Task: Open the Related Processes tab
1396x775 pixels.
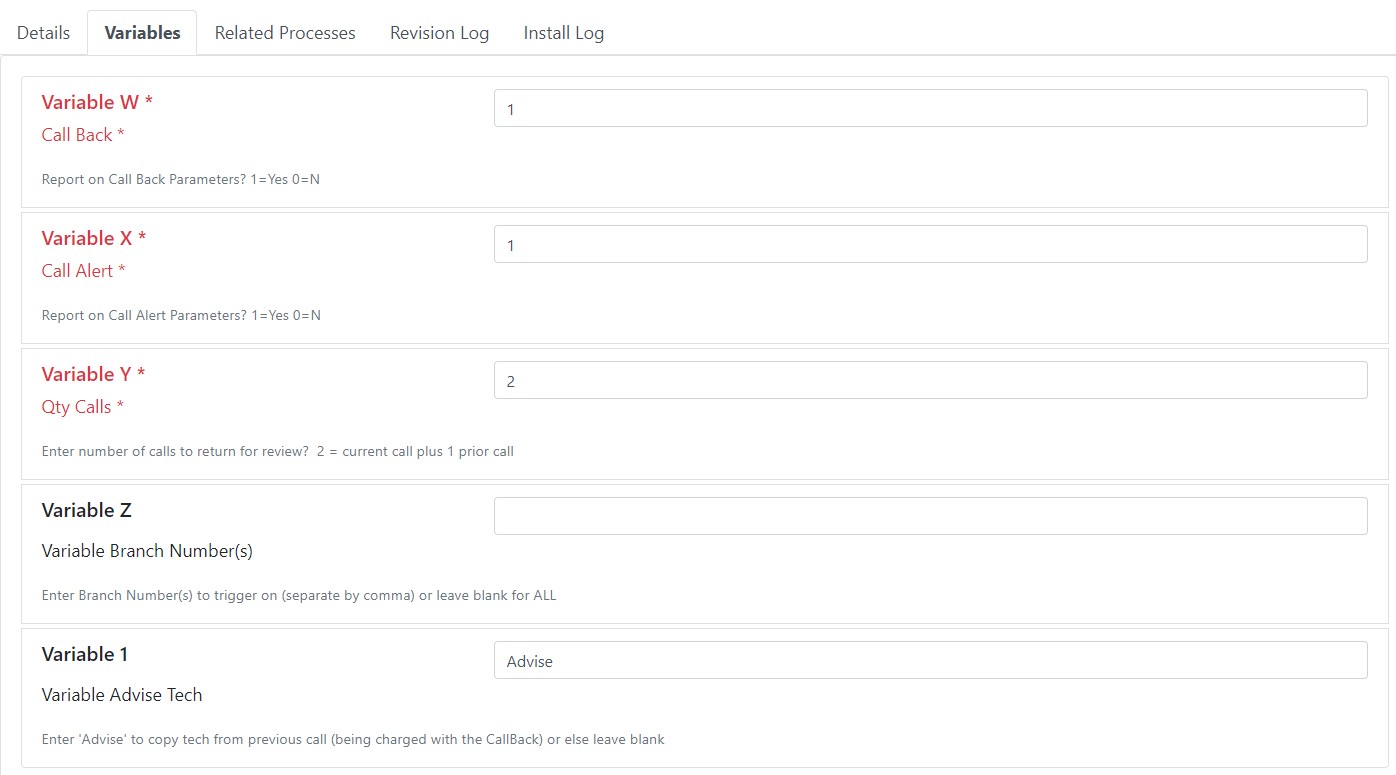Action: click(x=285, y=33)
